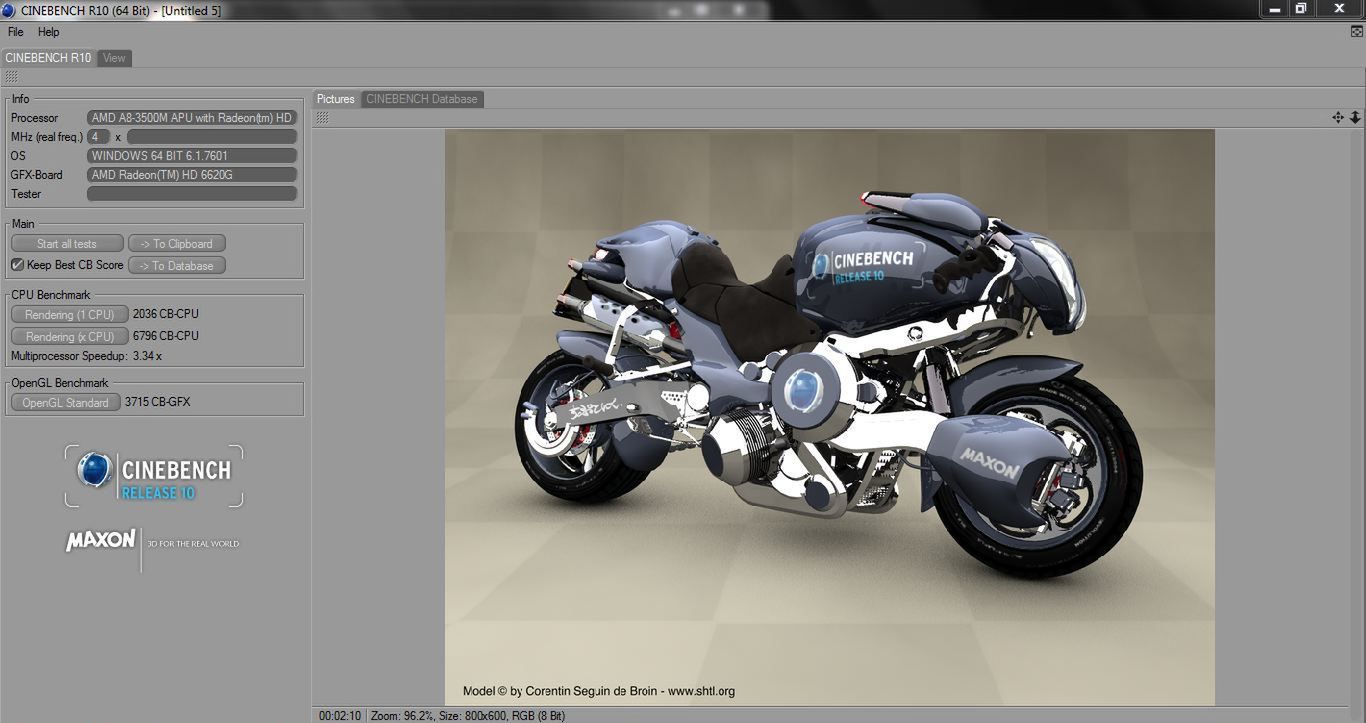Click the empty Tester field
Viewport: 1366px width, 723px height.
click(192, 194)
